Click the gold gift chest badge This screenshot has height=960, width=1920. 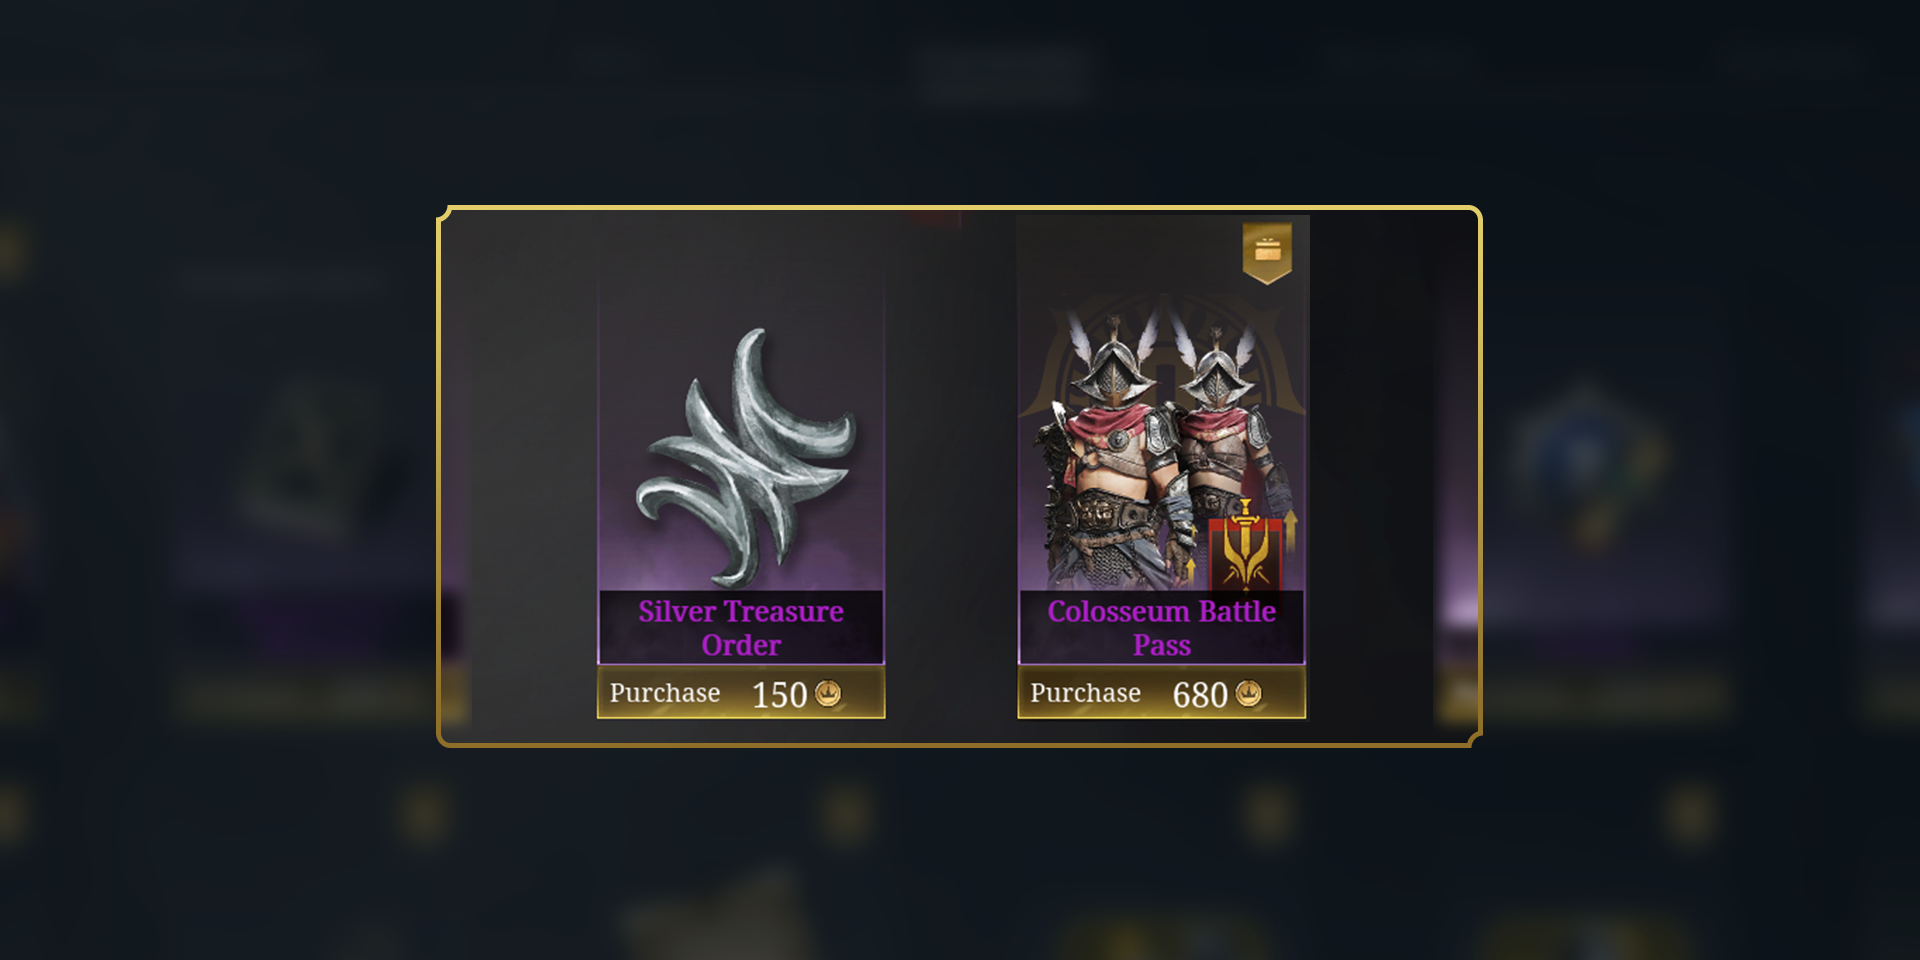pos(1267,251)
